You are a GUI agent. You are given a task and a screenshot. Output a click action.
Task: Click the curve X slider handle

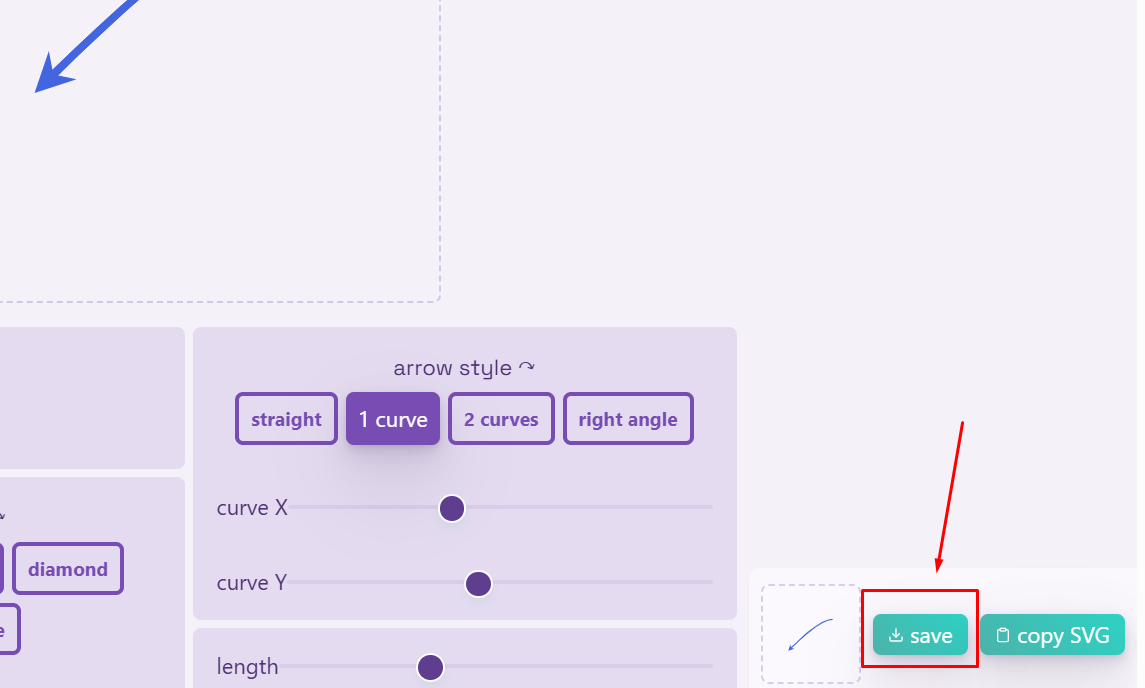[452, 508]
